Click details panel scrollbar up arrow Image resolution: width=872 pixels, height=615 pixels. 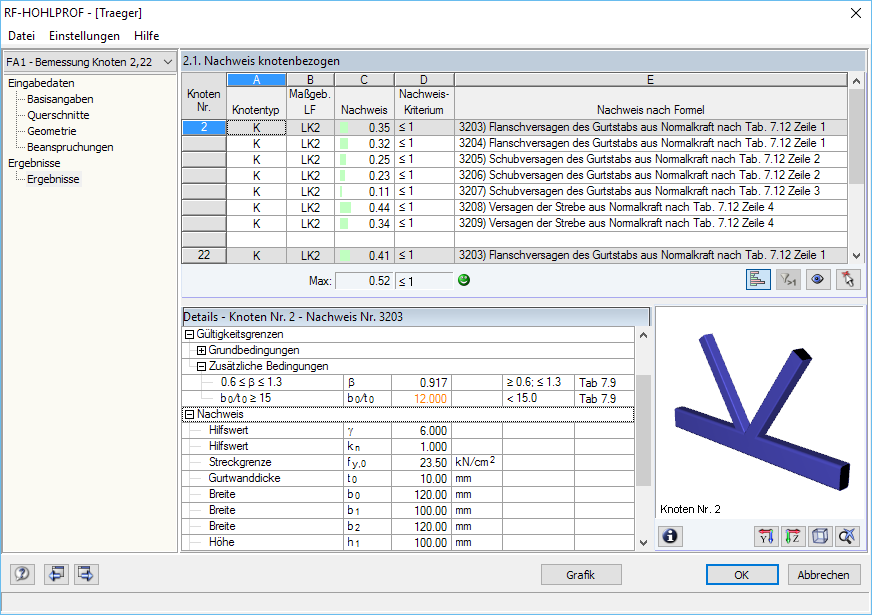coord(643,335)
